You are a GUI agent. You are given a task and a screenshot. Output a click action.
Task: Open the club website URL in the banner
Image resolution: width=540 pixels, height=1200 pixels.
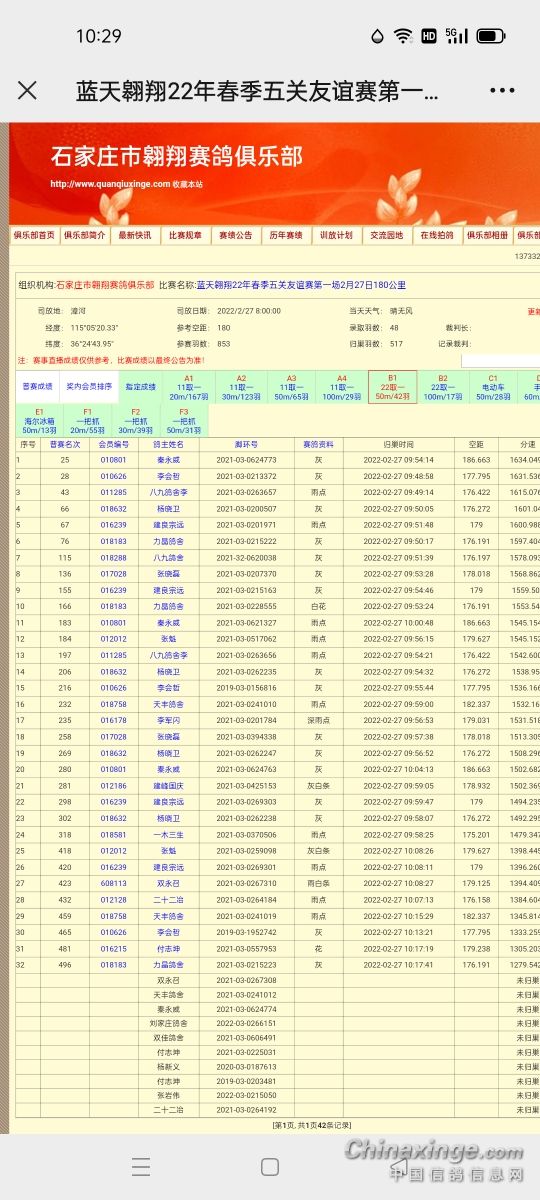110,183
